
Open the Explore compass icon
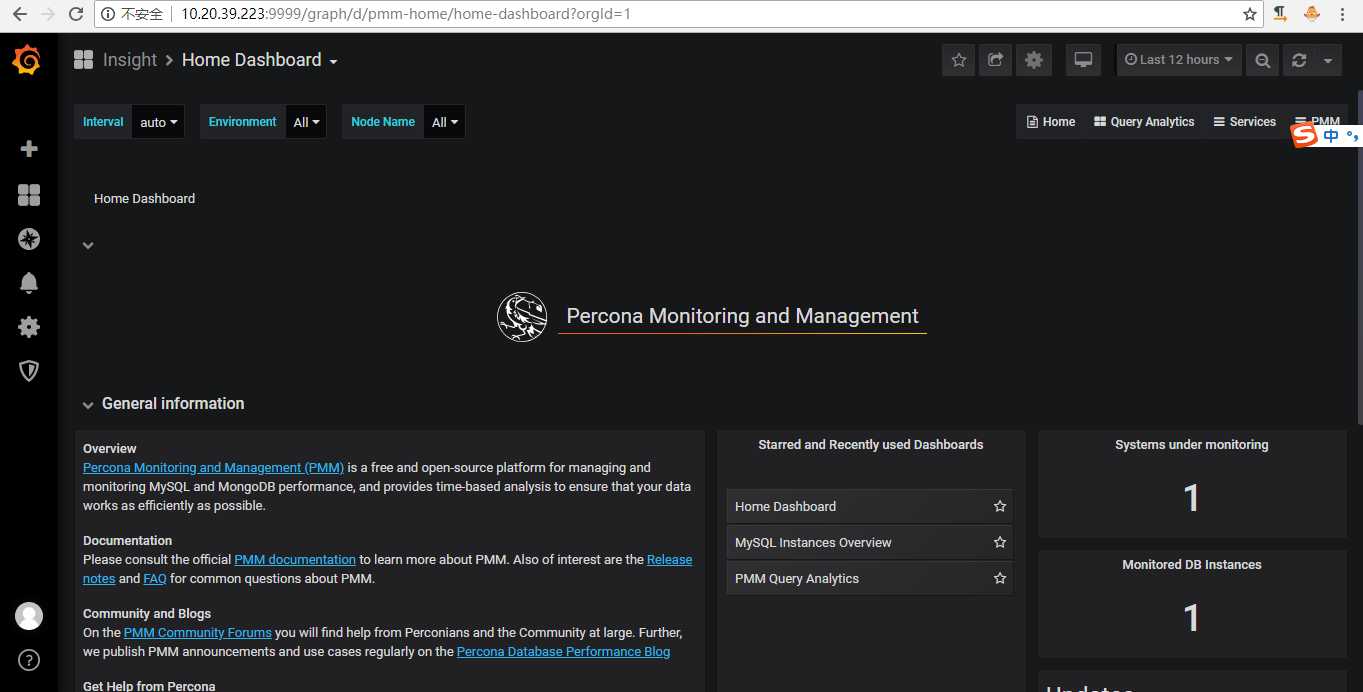pyautogui.click(x=29, y=239)
